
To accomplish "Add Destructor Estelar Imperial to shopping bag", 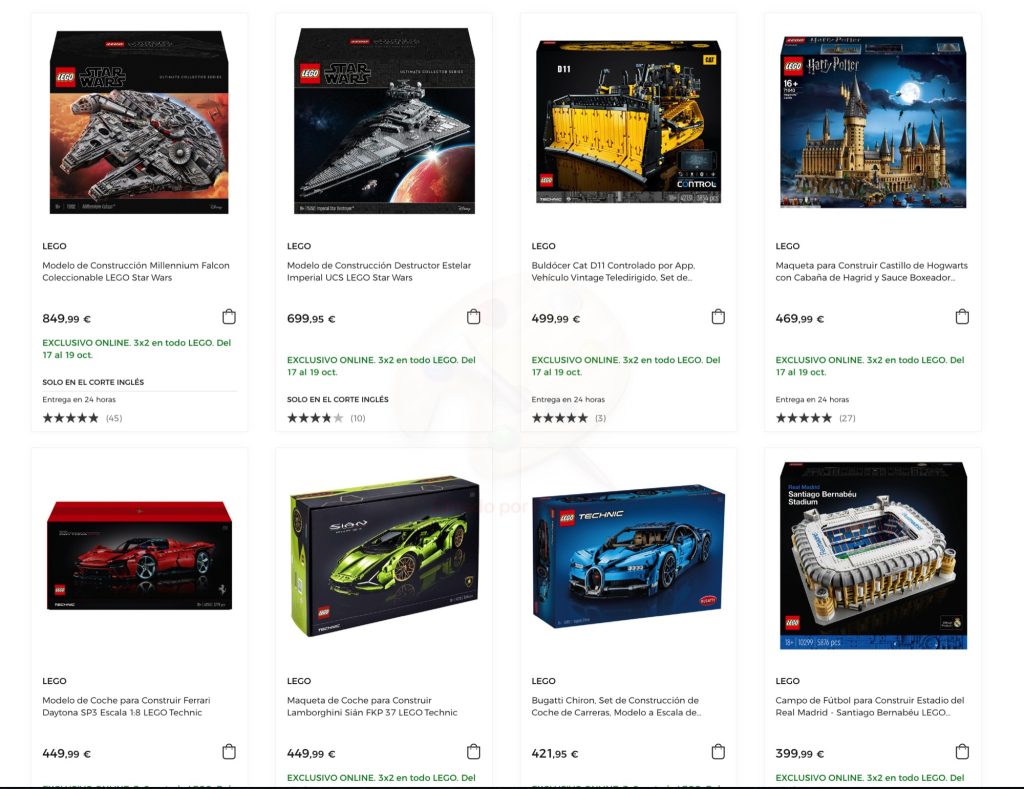I will tap(473, 317).
